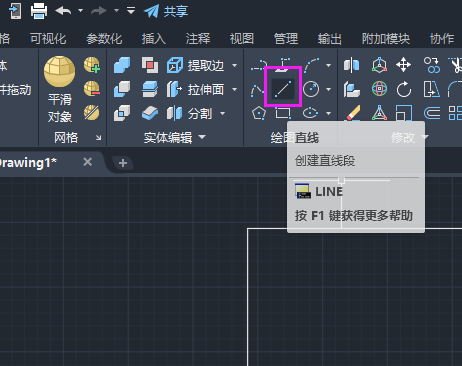462x366 pixels.
Task: Click the 拉伸面 extrude faces button
Action: pos(196,89)
